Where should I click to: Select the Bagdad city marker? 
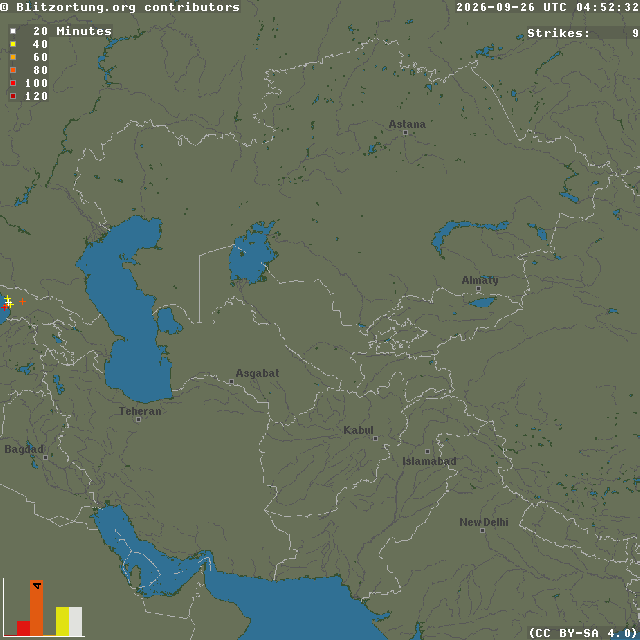click(x=45, y=458)
